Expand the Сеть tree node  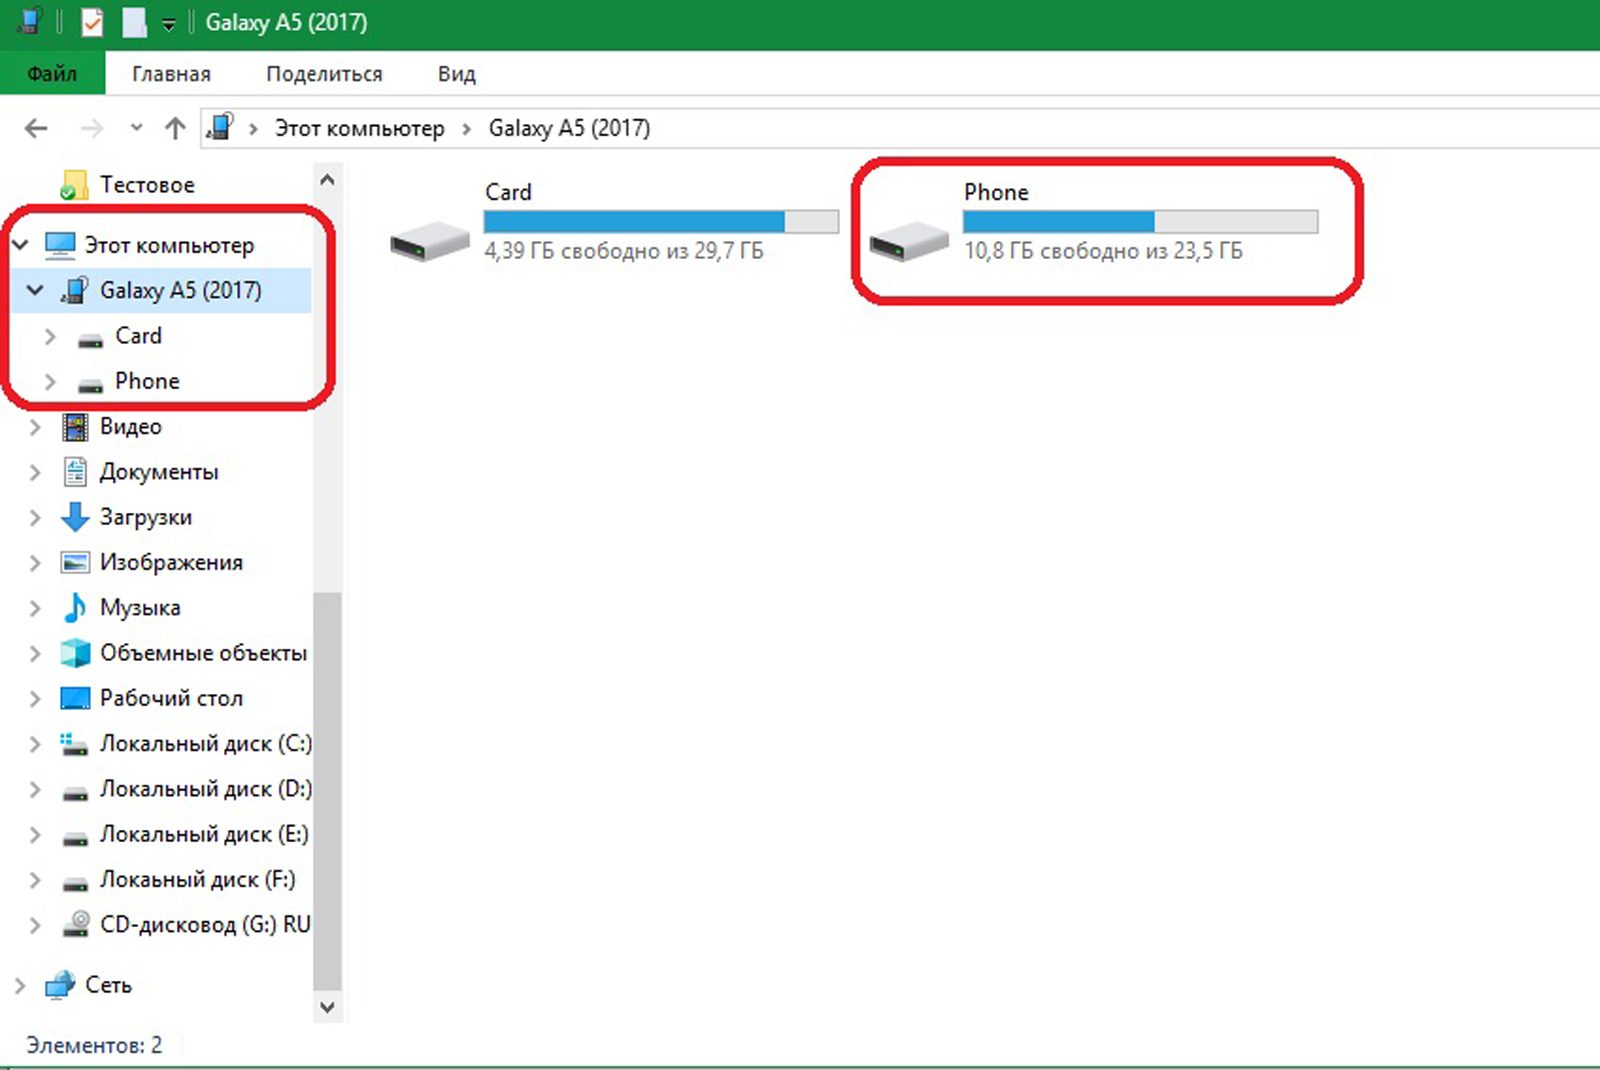[20, 985]
